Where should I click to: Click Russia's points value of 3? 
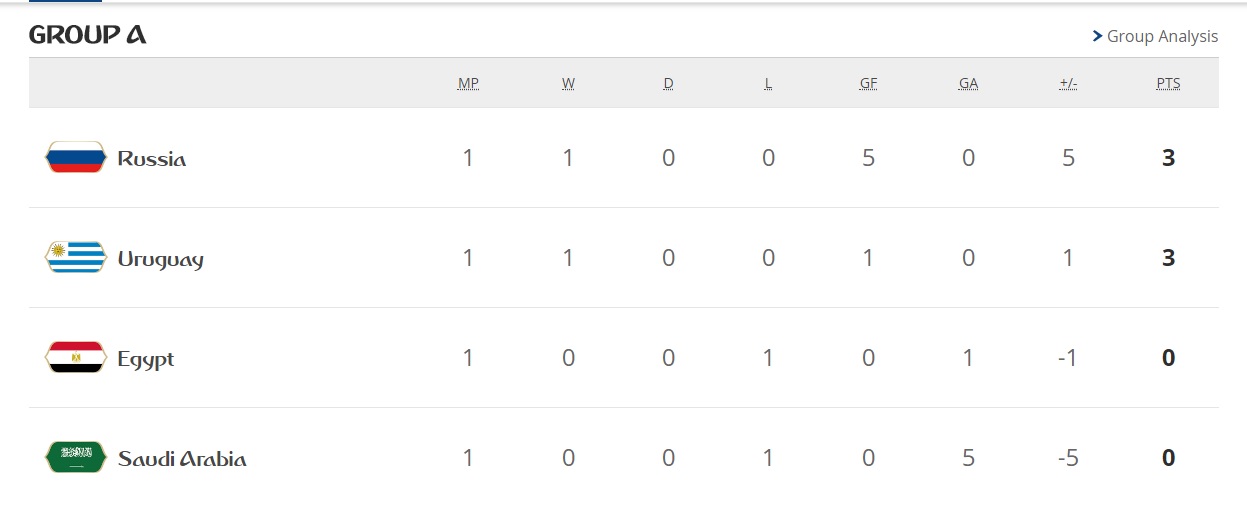tap(1168, 158)
